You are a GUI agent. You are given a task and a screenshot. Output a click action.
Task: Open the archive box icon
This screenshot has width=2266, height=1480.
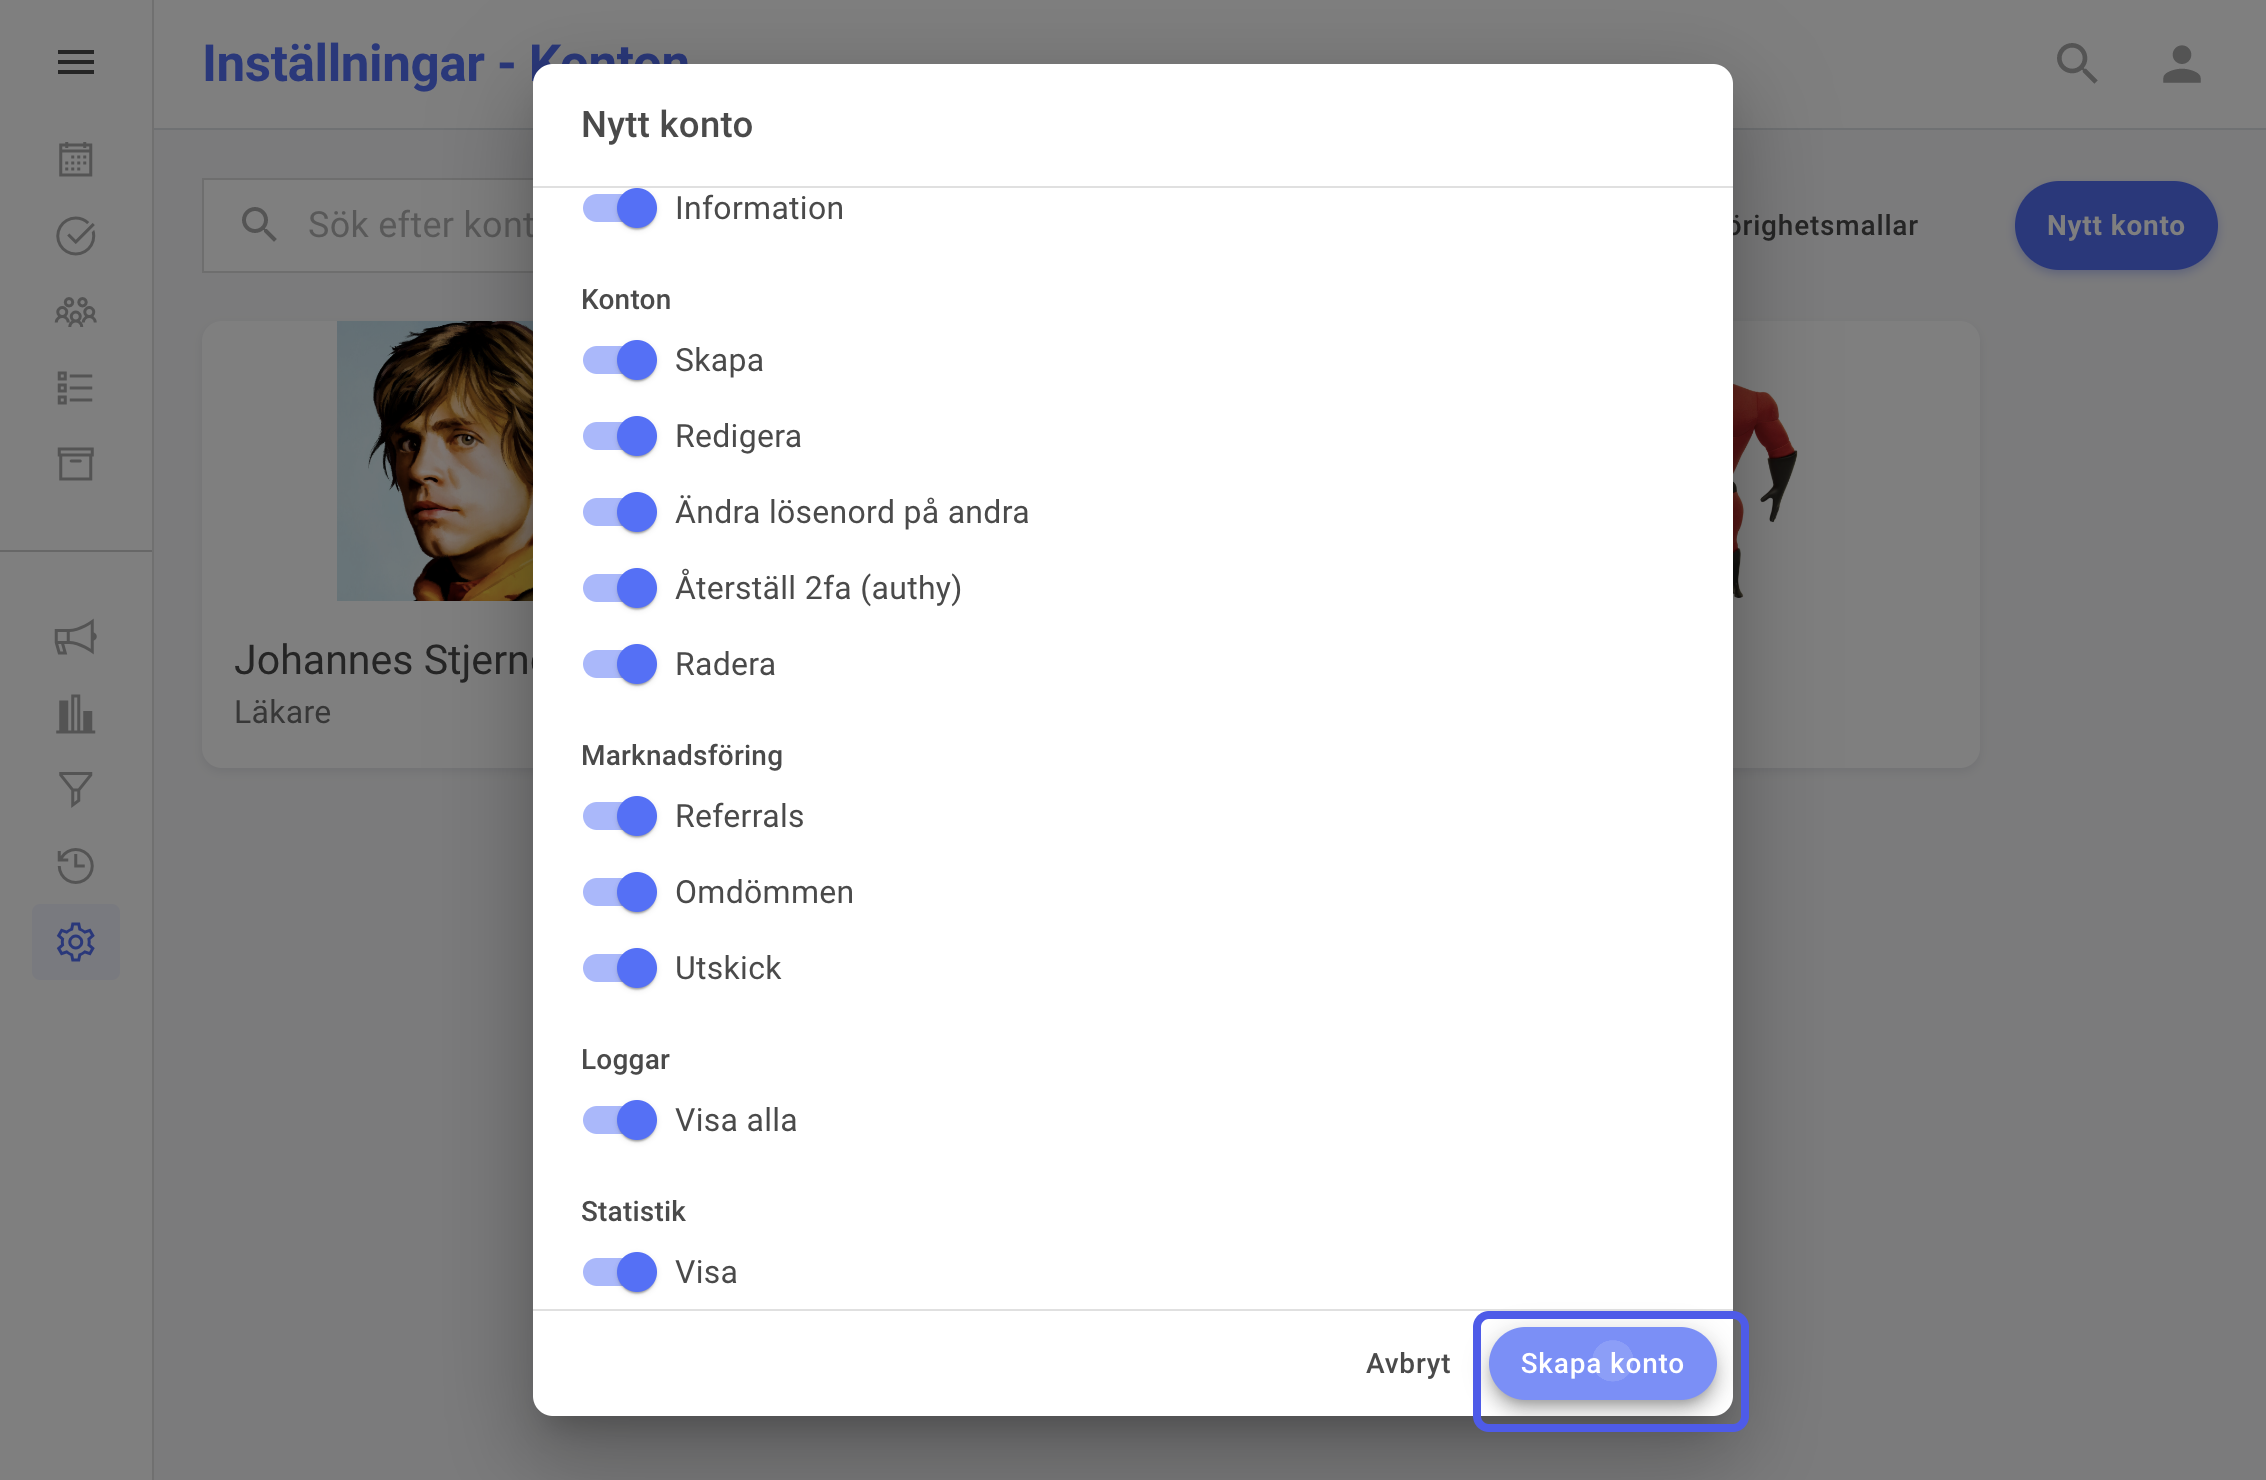click(x=76, y=464)
